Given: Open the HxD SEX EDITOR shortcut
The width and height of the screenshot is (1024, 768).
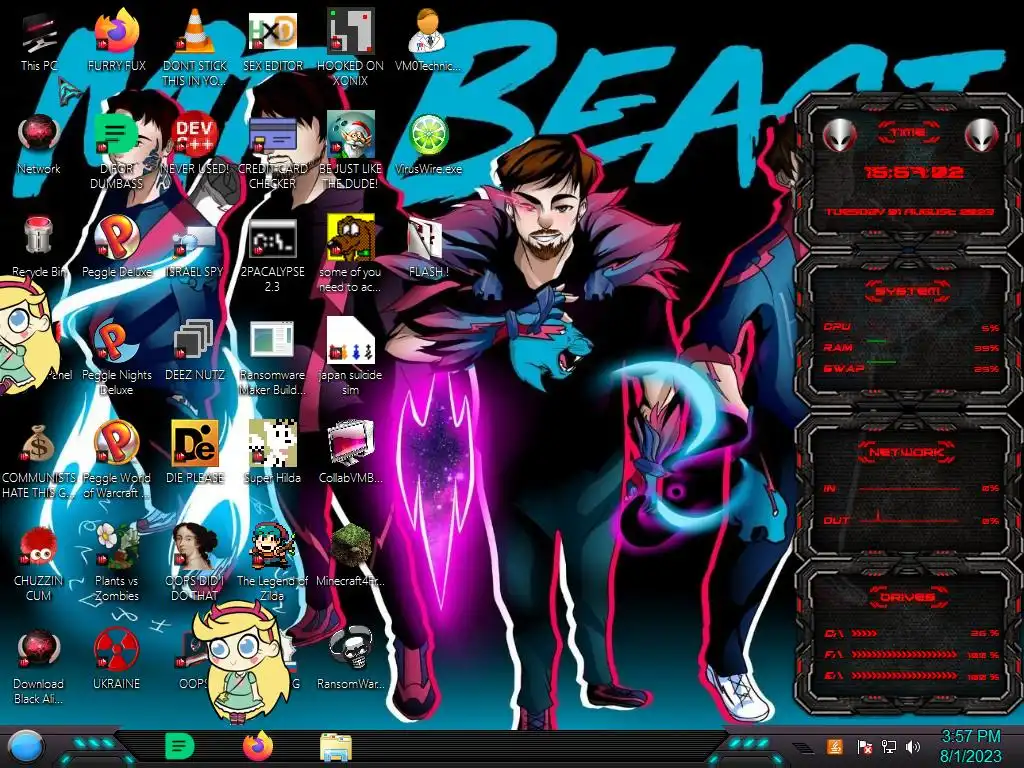Looking at the screenshot, I should 272,40.
